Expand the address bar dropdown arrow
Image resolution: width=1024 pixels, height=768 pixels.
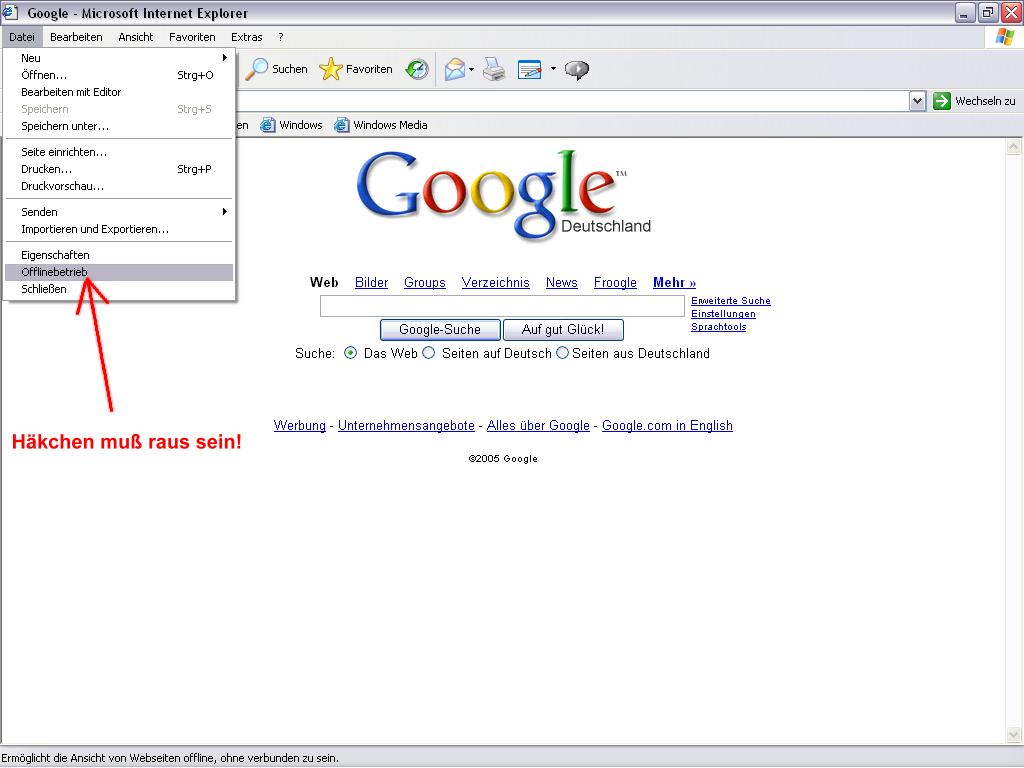tap(917, 101)
